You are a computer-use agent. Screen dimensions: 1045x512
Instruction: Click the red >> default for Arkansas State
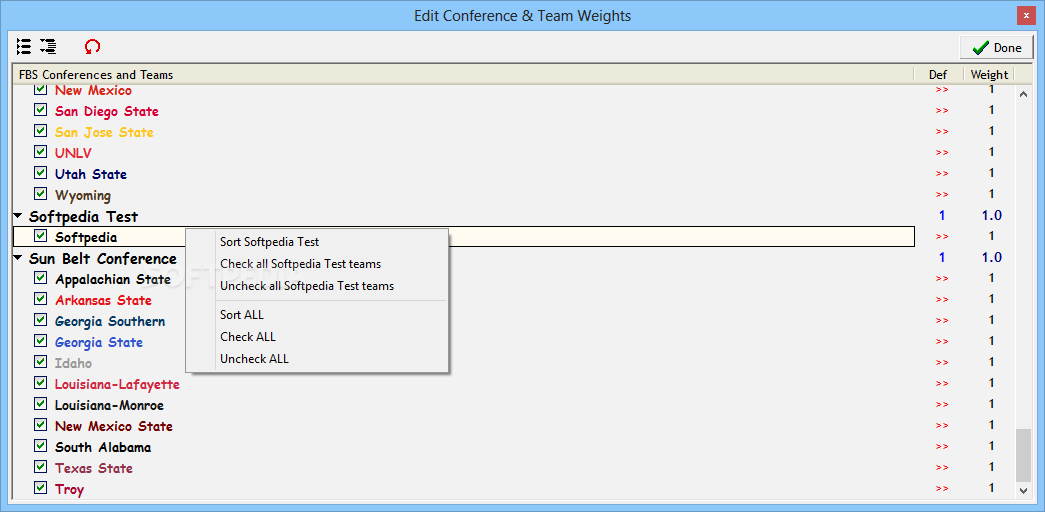click(x=942, y=299)
